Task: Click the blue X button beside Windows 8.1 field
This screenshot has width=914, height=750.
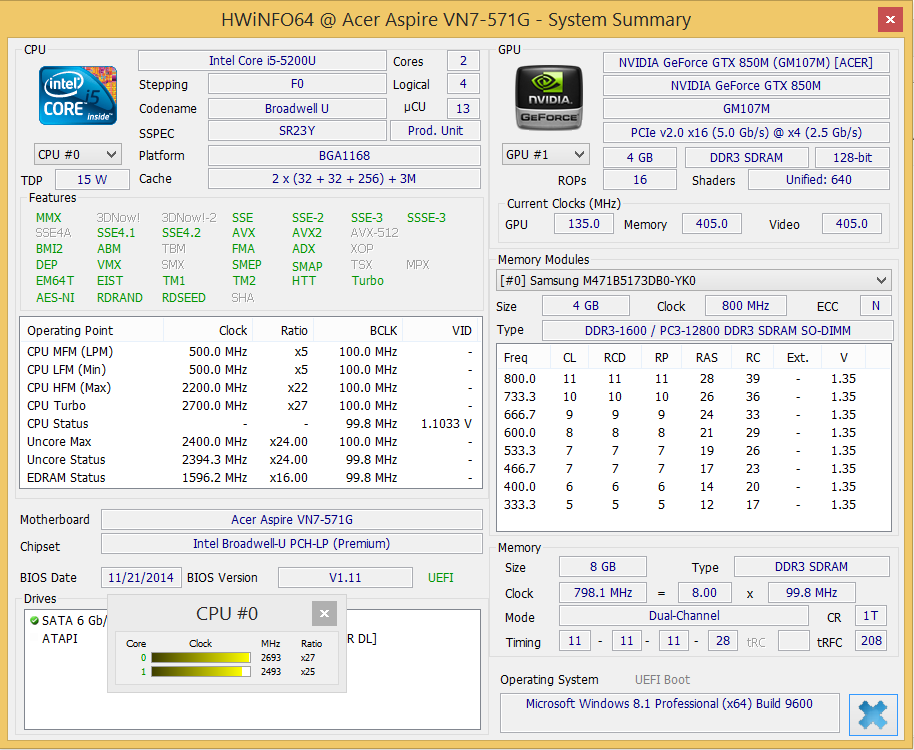Action: pyautogui.click(x=873, y=714)
